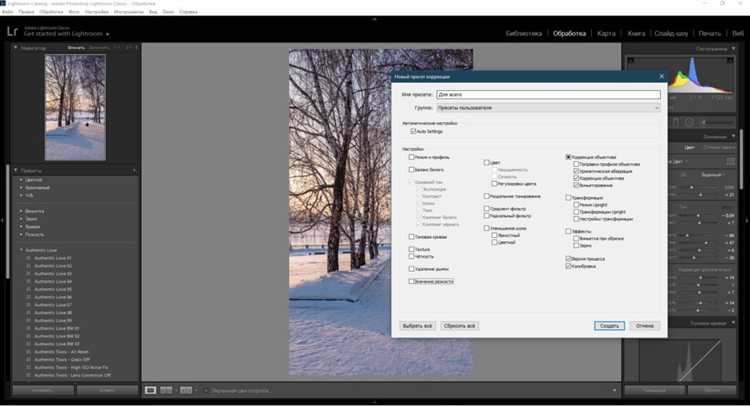Hide the right panel group with the side arrow
750x406 pixels.
747,220
